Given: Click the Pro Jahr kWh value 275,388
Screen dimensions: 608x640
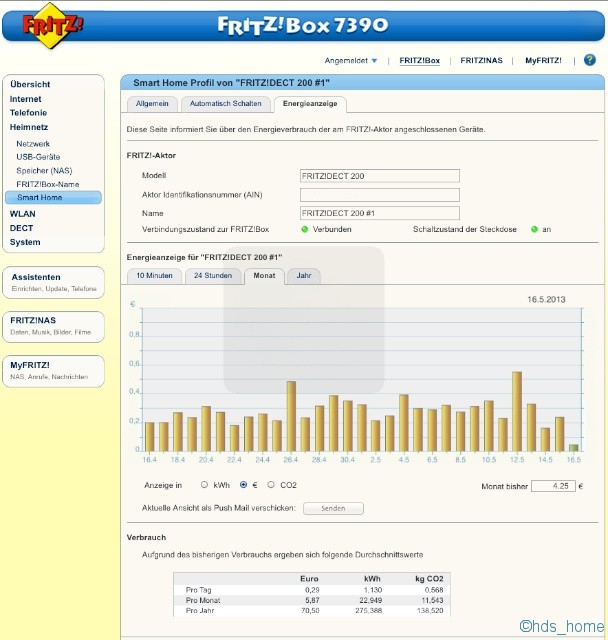Looking at the screenshot, I should click(368, 611).
